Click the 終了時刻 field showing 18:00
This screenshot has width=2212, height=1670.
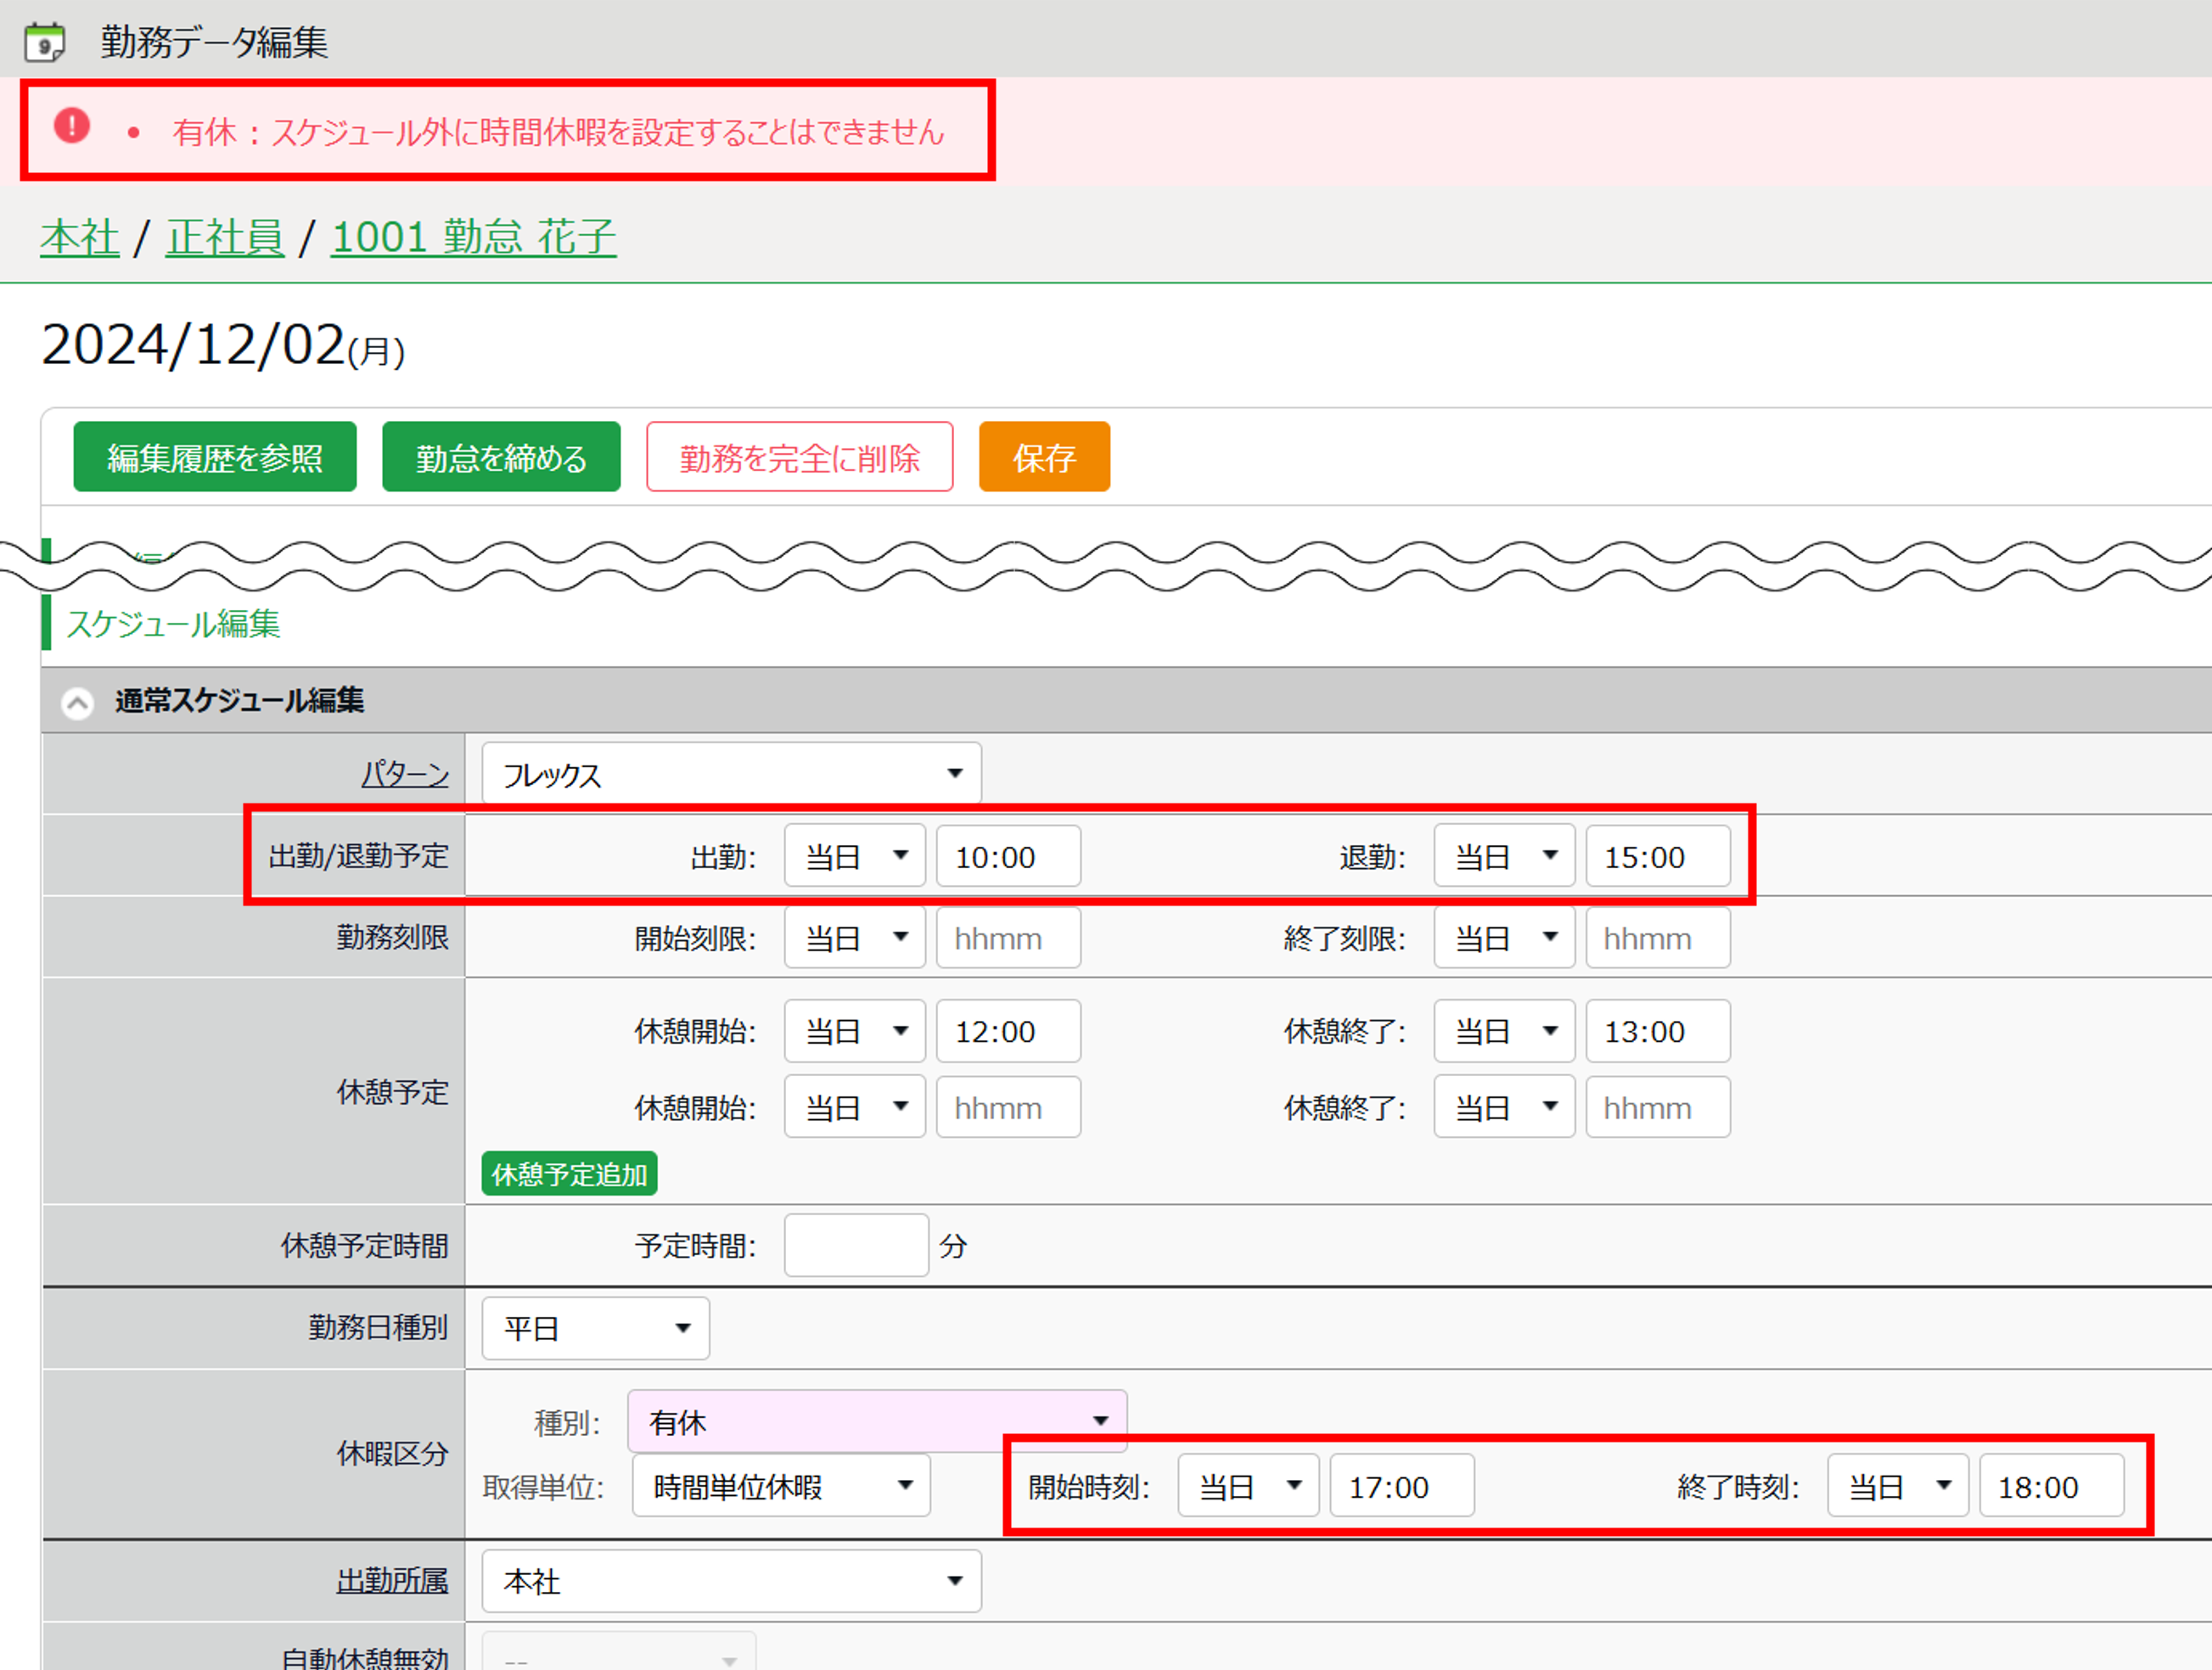(2050, 1486)
